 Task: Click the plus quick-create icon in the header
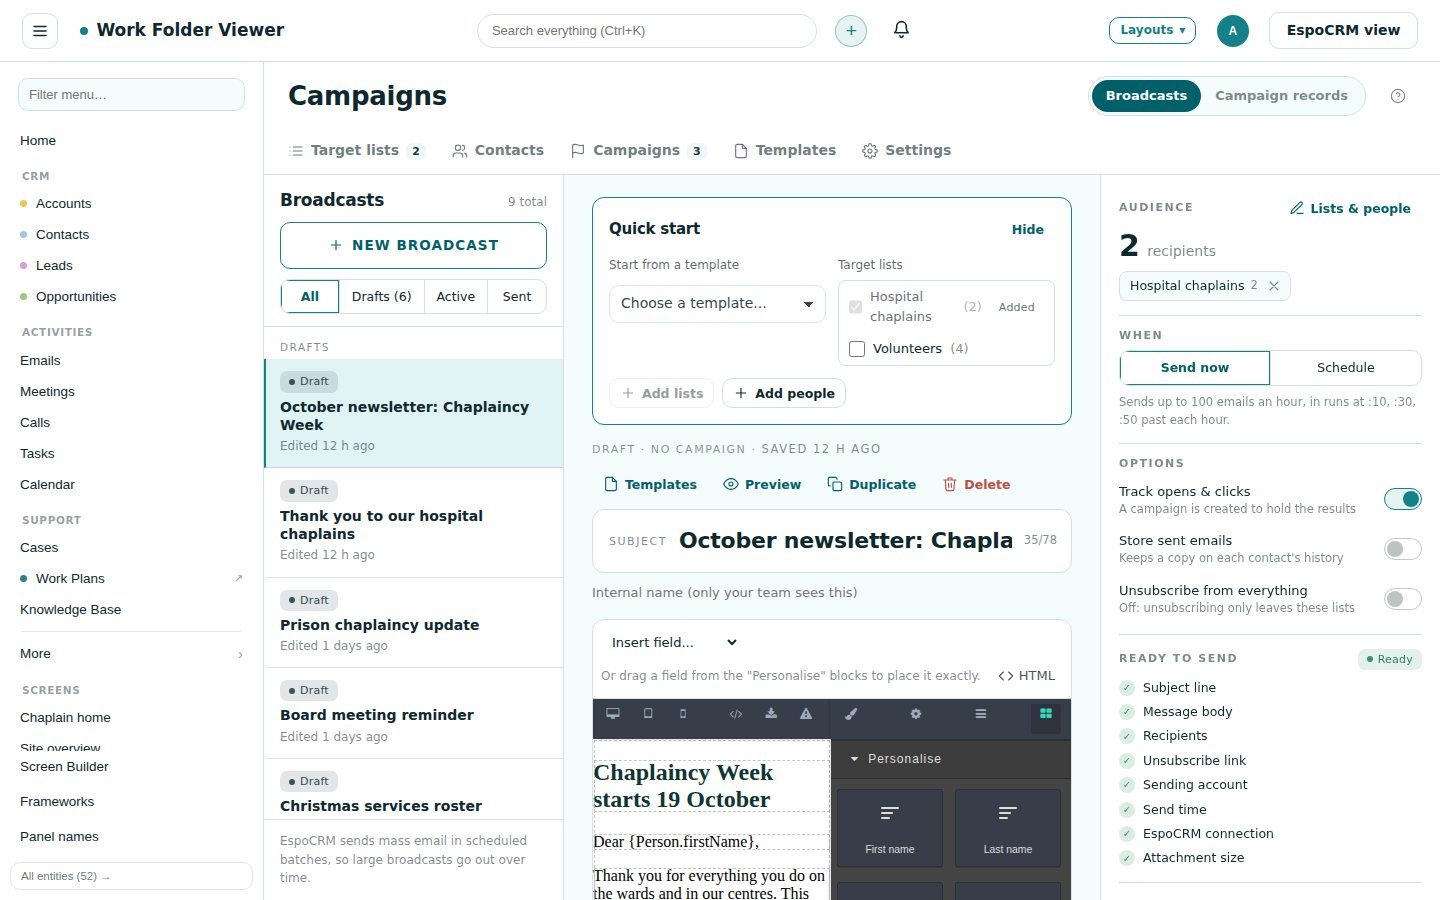pyautogui.click(x=851, y=31)
